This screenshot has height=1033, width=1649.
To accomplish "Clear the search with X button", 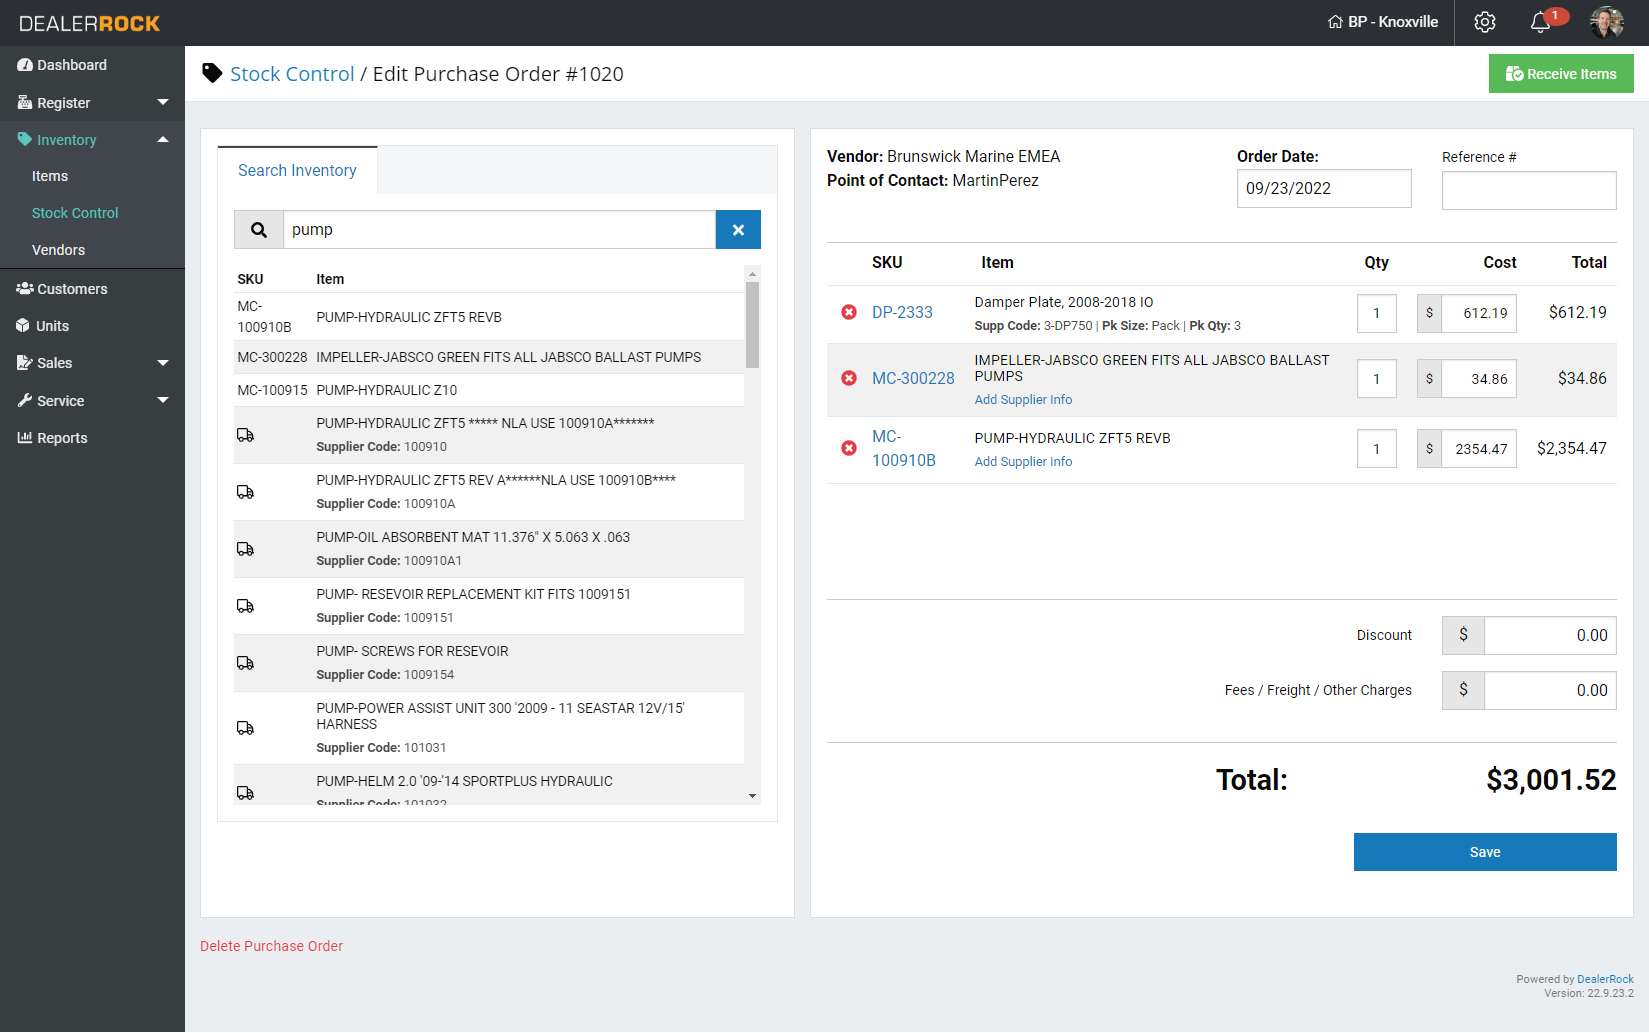I will click(x=738, y=230).
